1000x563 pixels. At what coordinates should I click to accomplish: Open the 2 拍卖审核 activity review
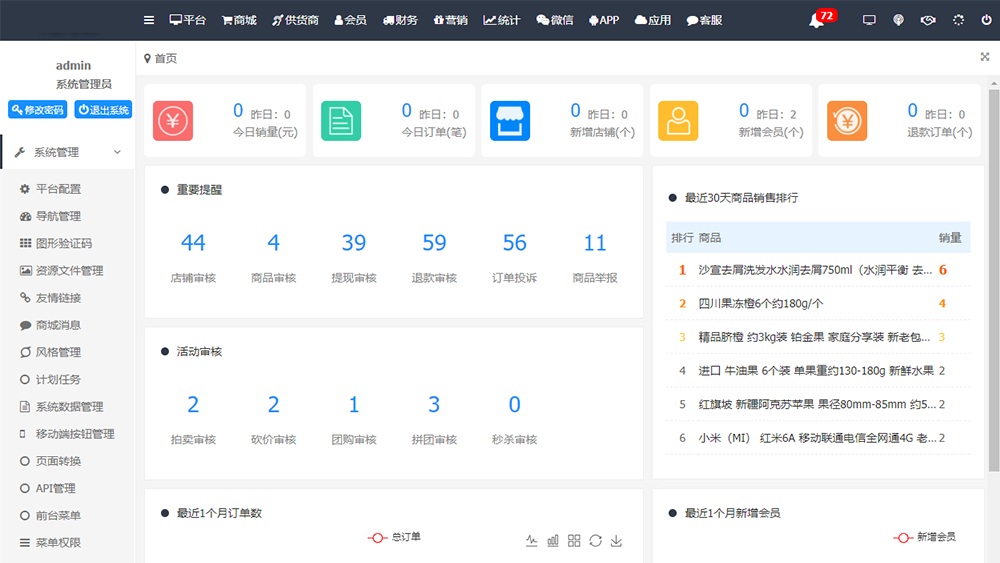pos(193,419)
